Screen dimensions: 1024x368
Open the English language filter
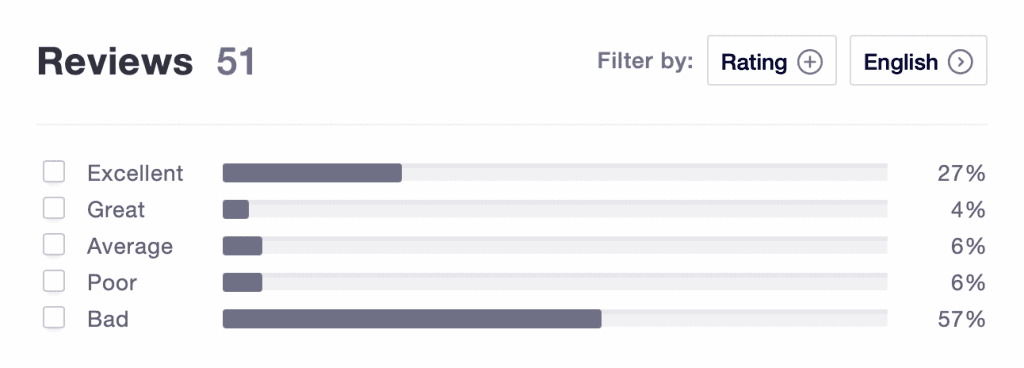pos(918,61)
